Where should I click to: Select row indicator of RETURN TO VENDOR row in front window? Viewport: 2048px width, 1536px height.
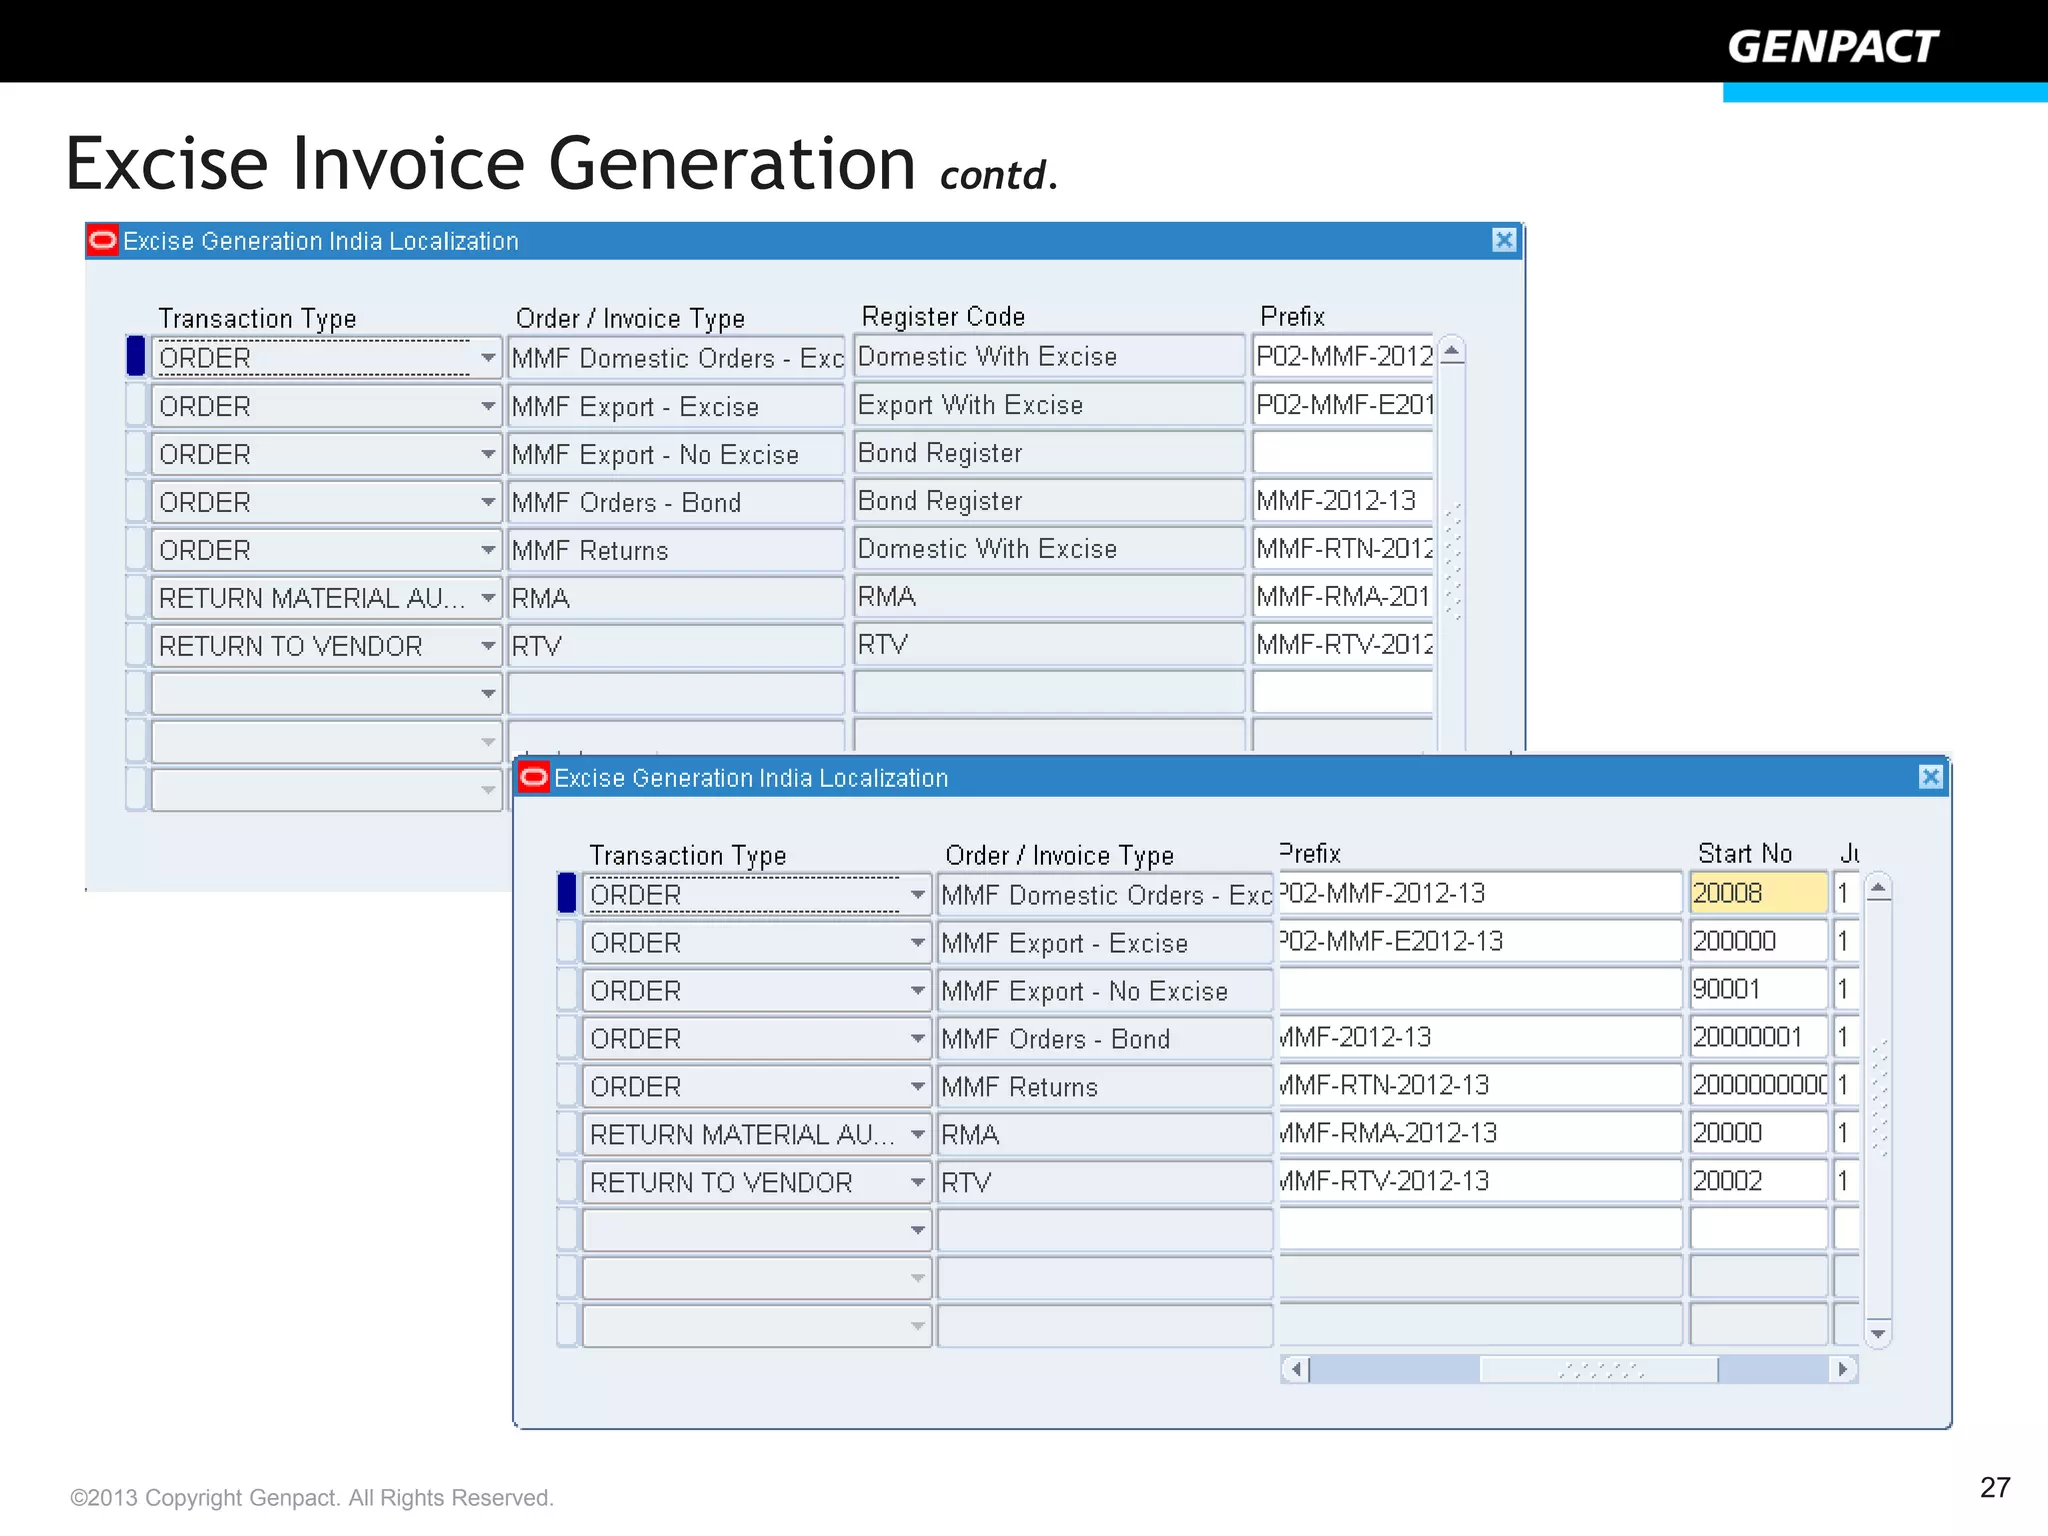pyautogui.click(x=567, y=1181)
